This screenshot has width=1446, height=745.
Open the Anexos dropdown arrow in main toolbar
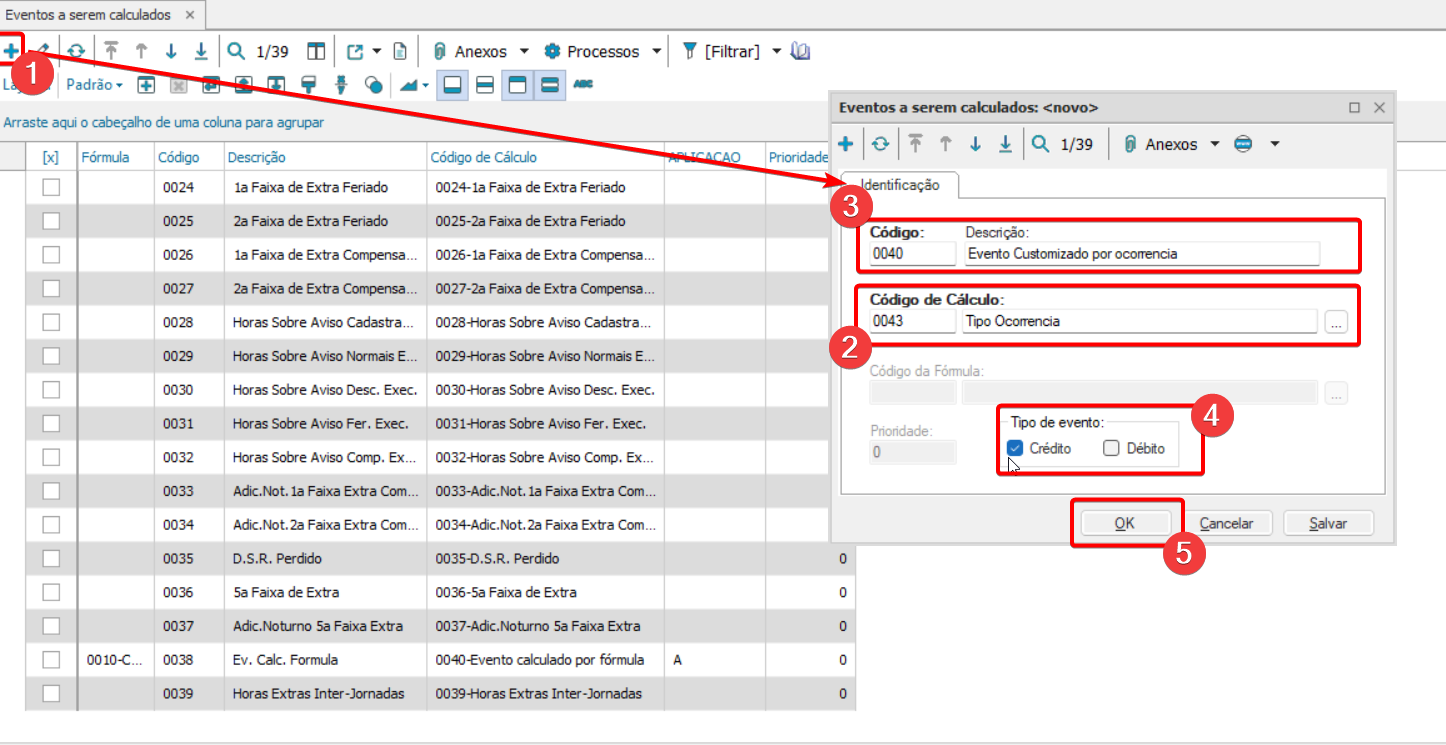(524, 51)
